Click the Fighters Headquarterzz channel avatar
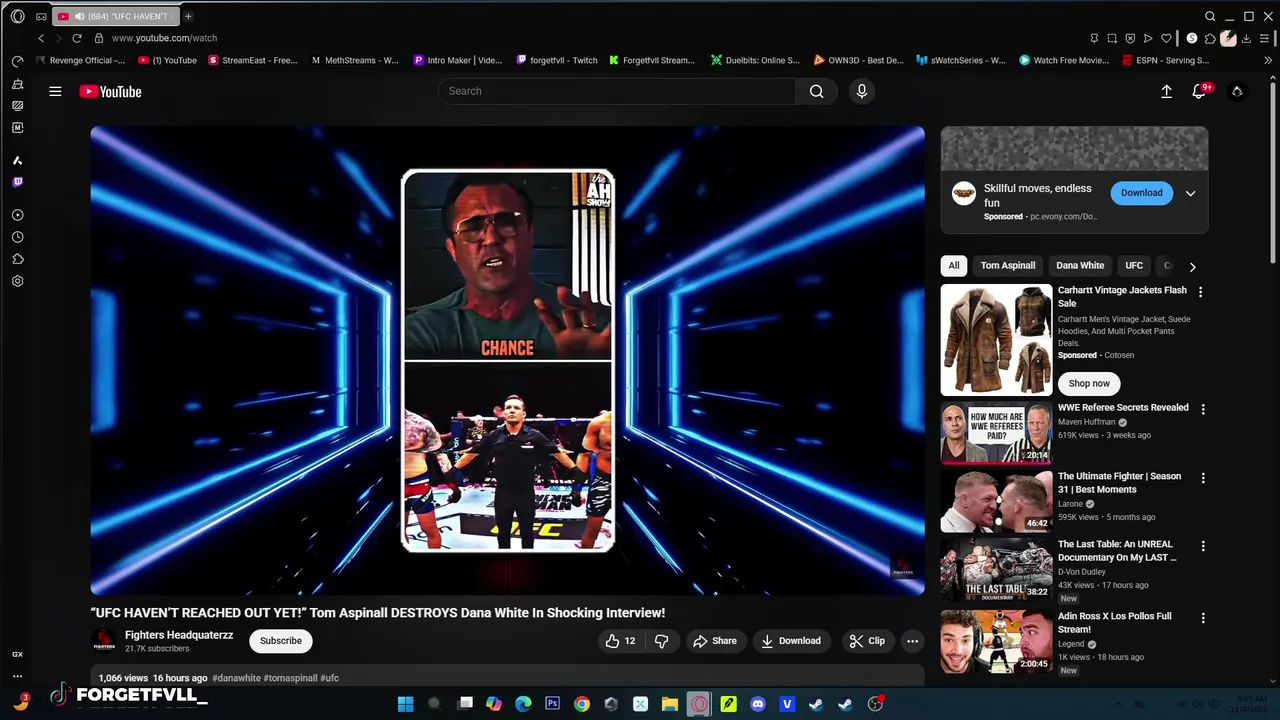 pyautogui.click(x=104, y=641)
